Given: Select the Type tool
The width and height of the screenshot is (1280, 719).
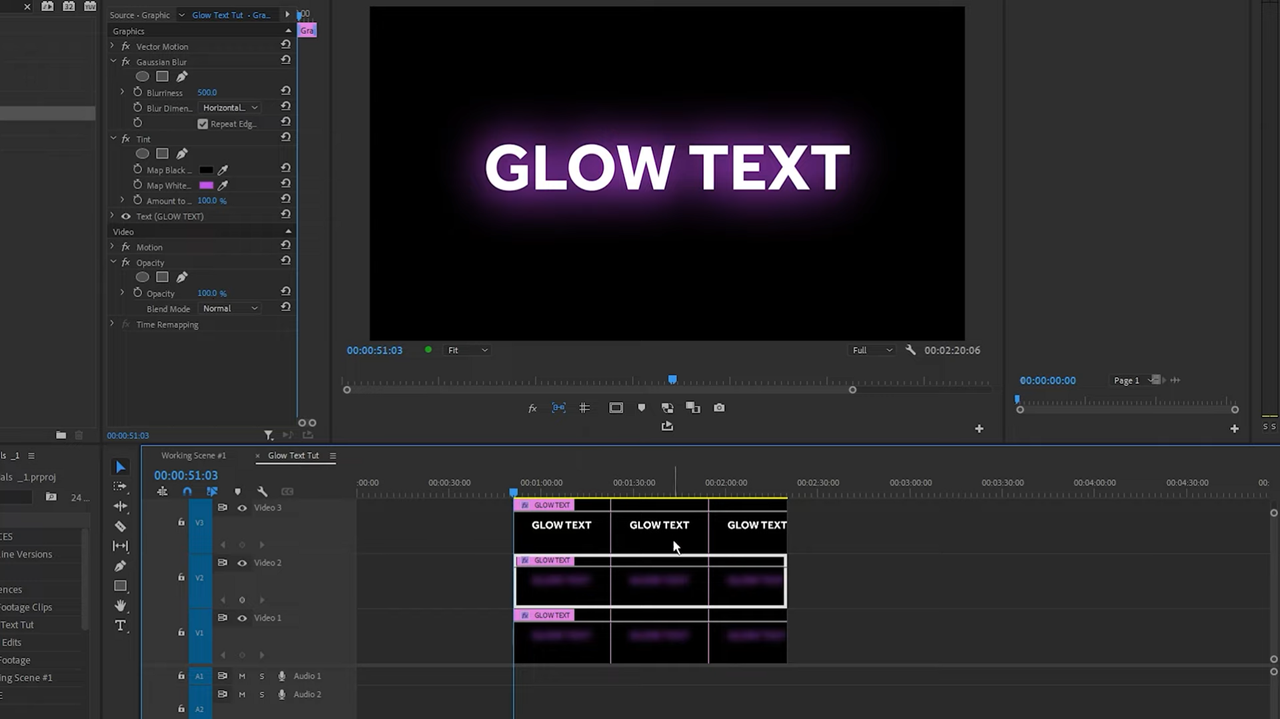Looking at the screenshot, I should pyautogui.click(x=120, y=626).
